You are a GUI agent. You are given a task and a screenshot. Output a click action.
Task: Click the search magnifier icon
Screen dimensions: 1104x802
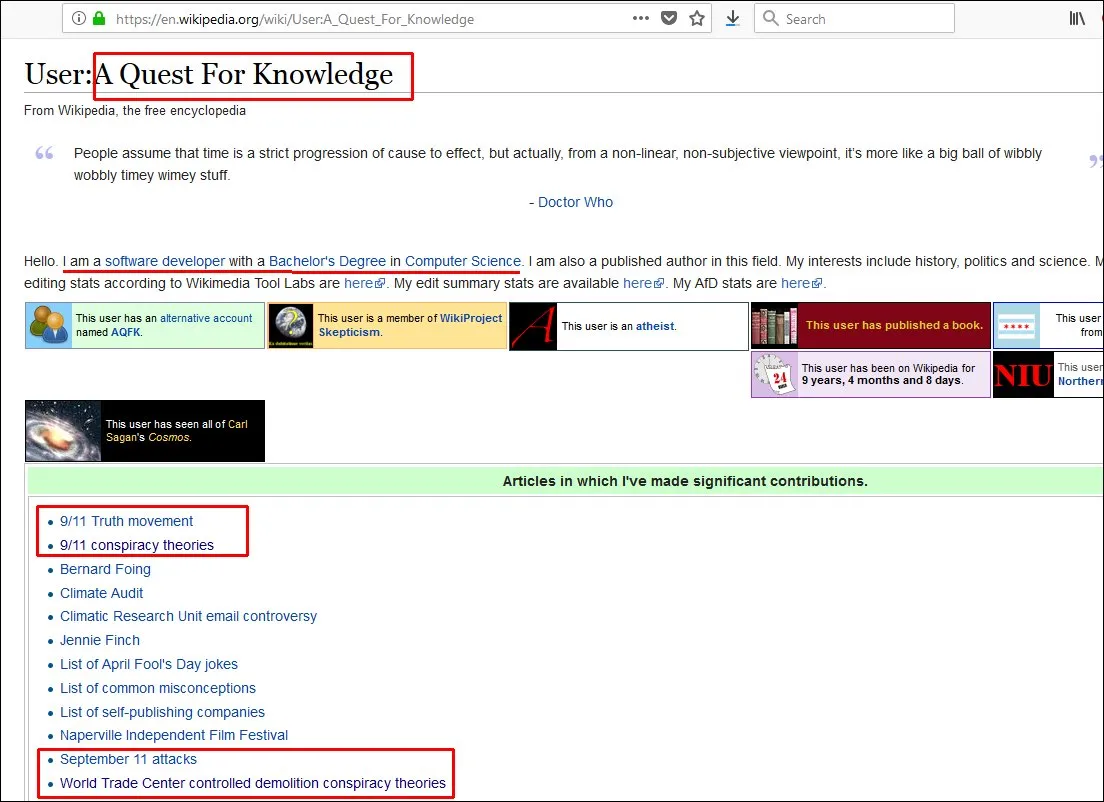771,18
